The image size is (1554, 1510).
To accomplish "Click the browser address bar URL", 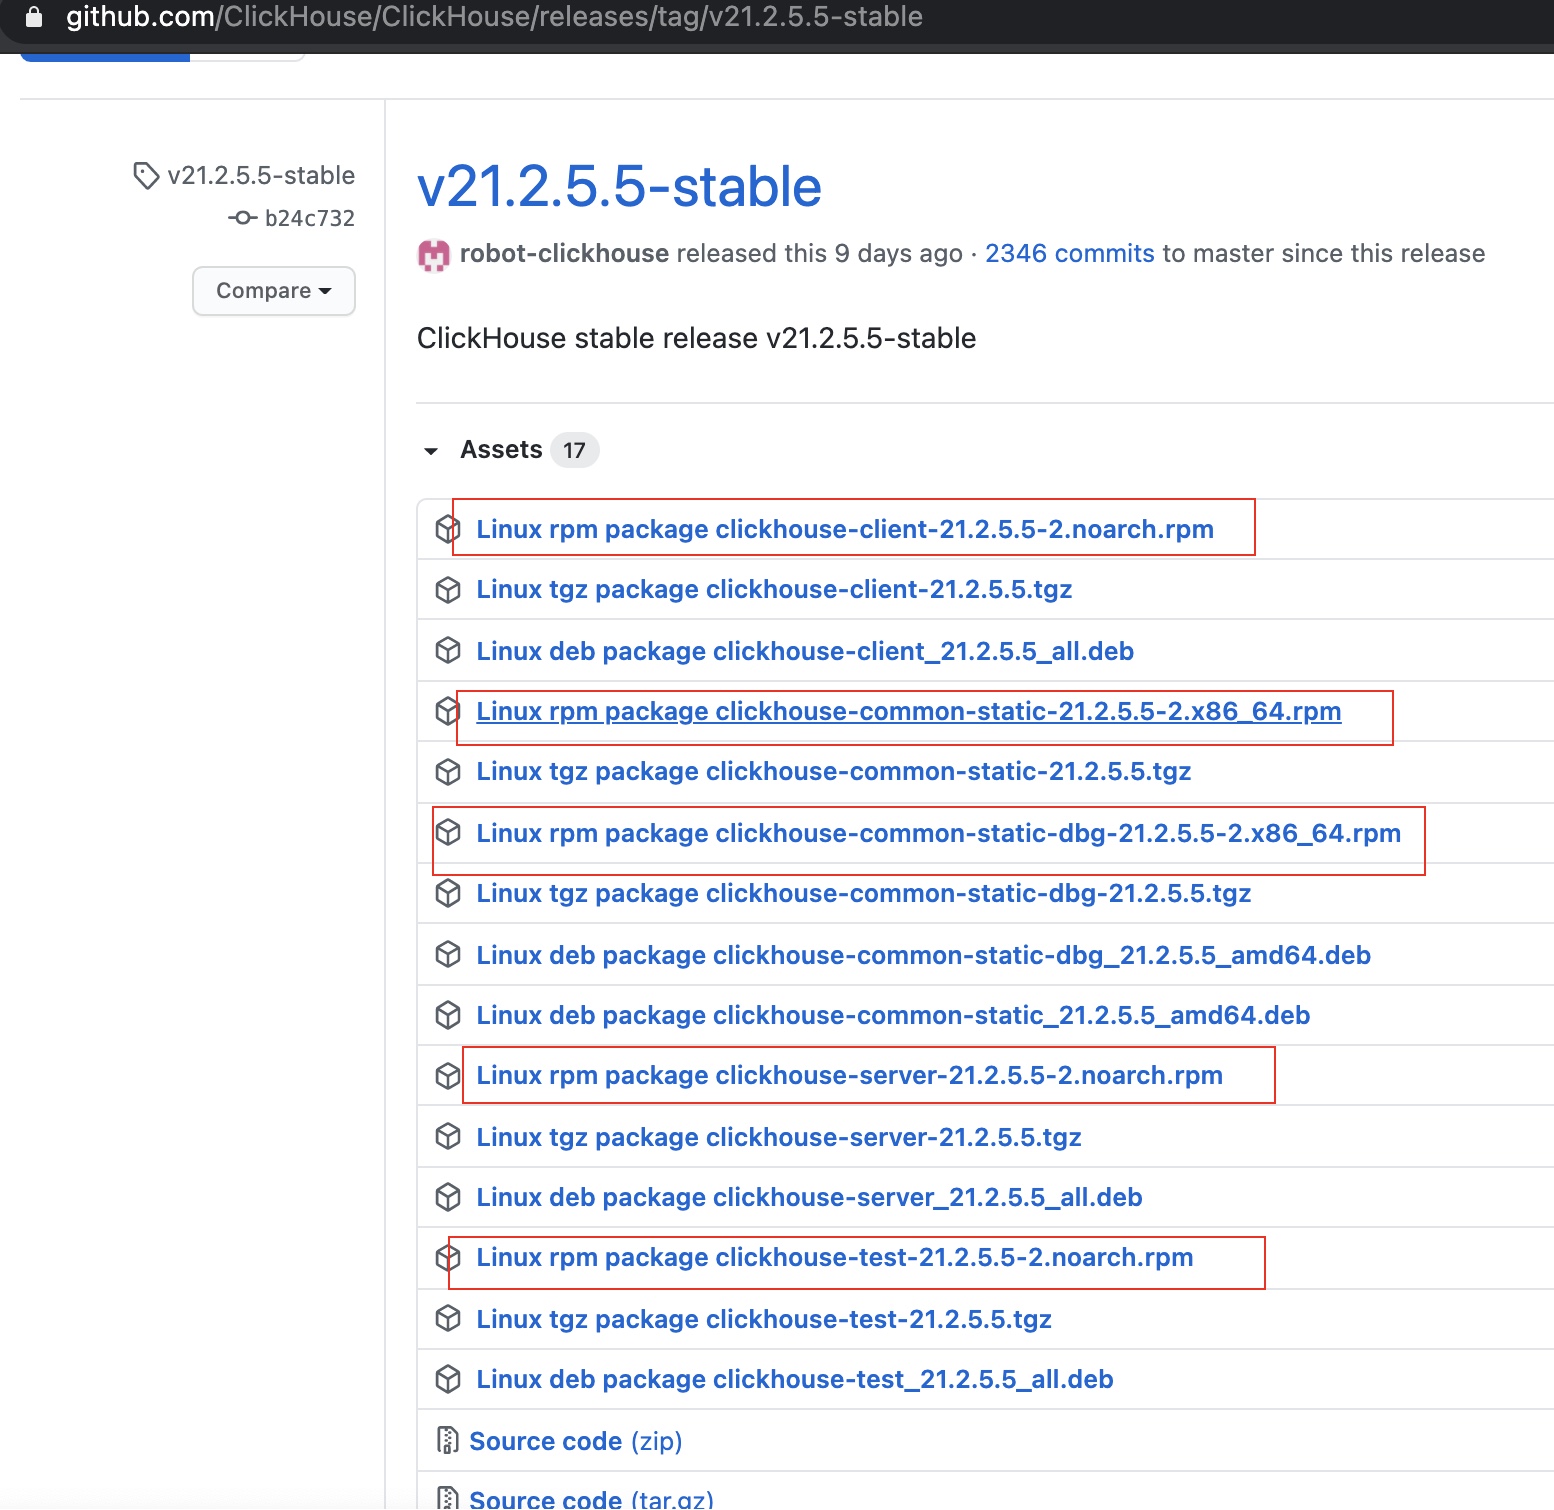I will point(494,17).
